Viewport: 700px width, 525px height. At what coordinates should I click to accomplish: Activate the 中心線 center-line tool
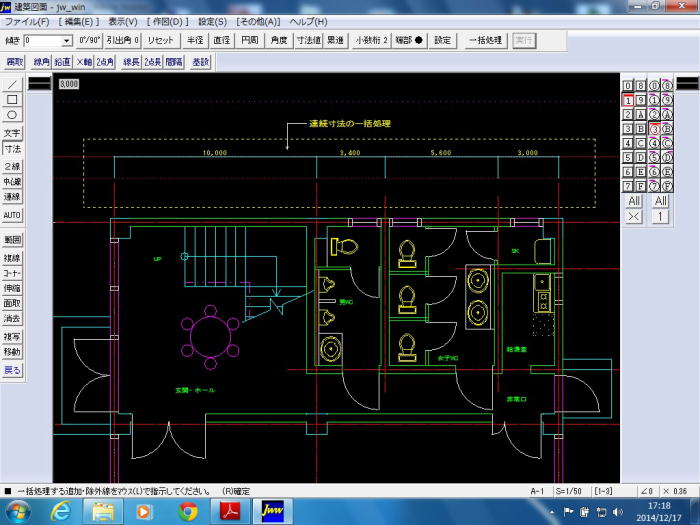point(12,182)
